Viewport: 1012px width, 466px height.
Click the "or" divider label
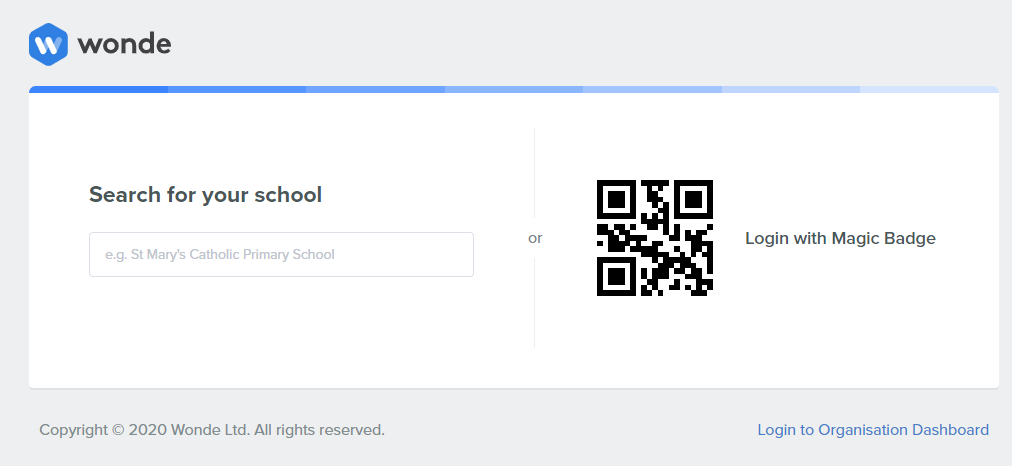[535, 238]
